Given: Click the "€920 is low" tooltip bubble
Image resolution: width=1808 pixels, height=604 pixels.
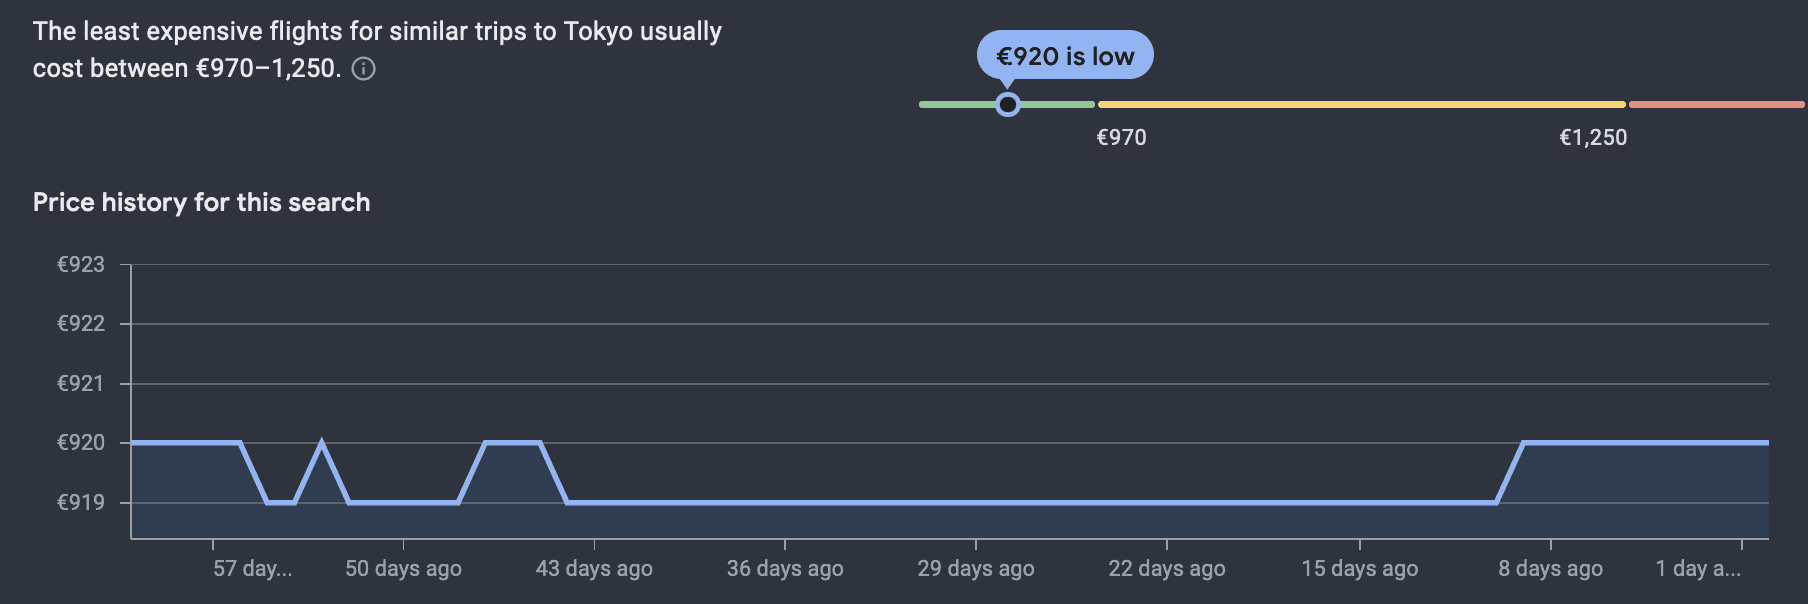Looking at the screenshot, I should coord(1065,56).
